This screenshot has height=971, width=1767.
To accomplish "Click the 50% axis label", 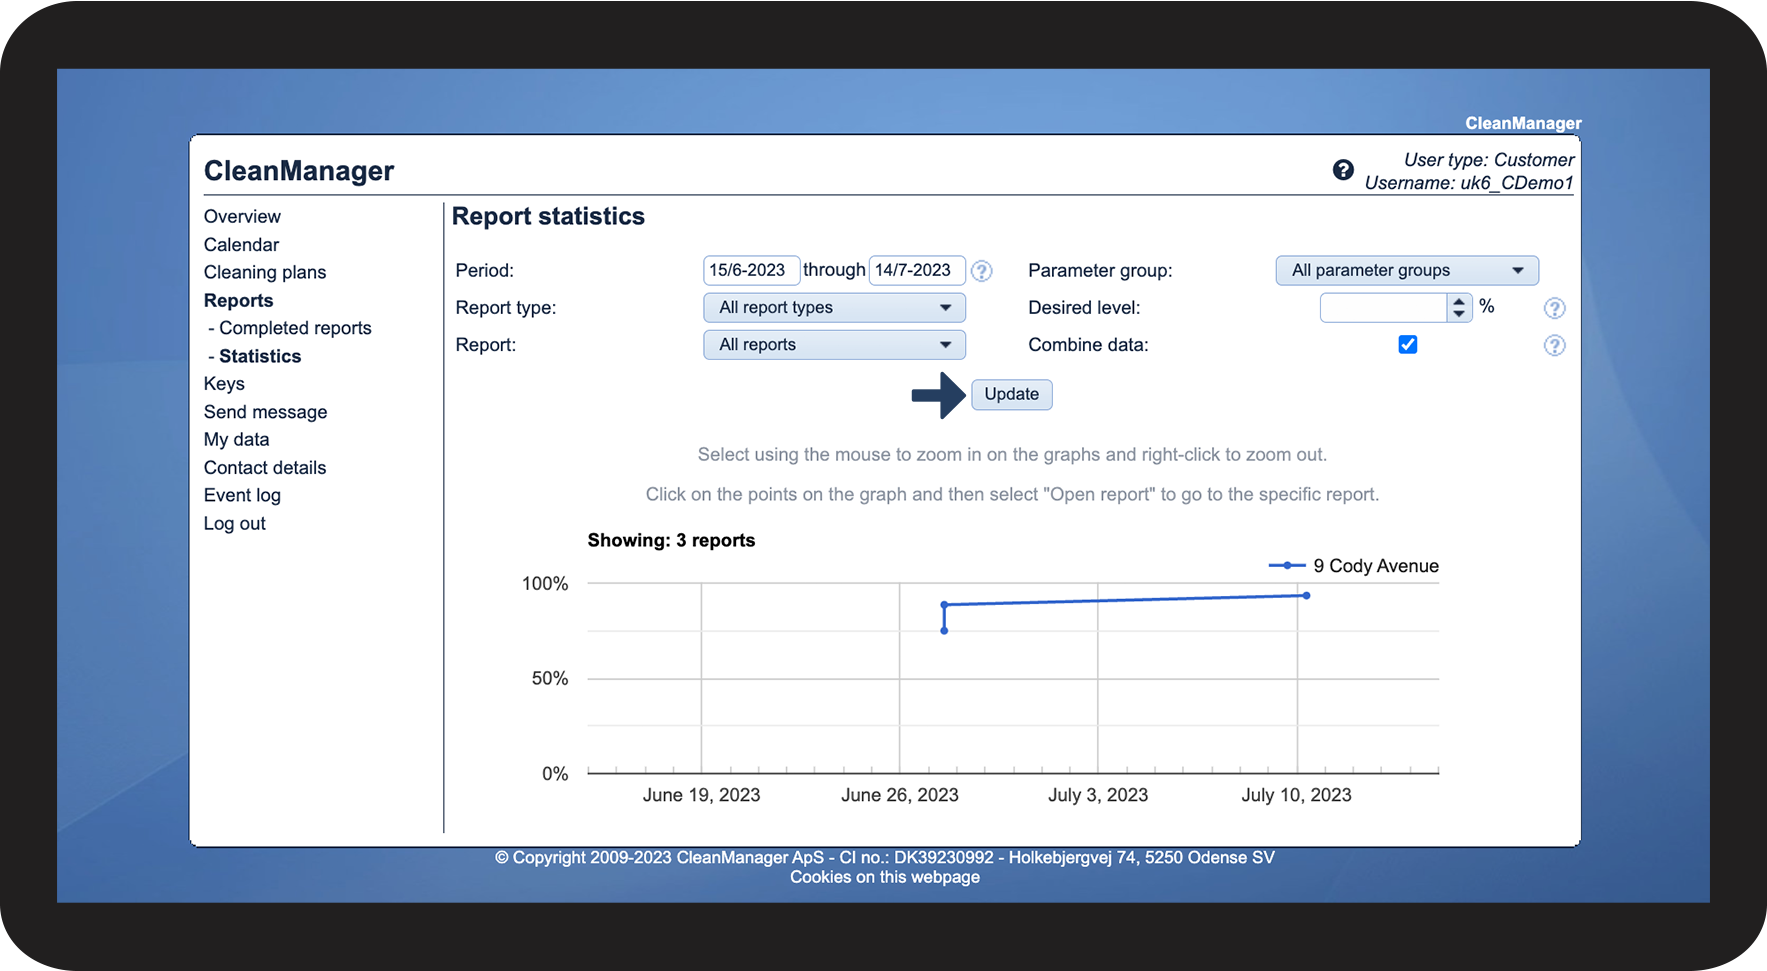I will (550, 678).
